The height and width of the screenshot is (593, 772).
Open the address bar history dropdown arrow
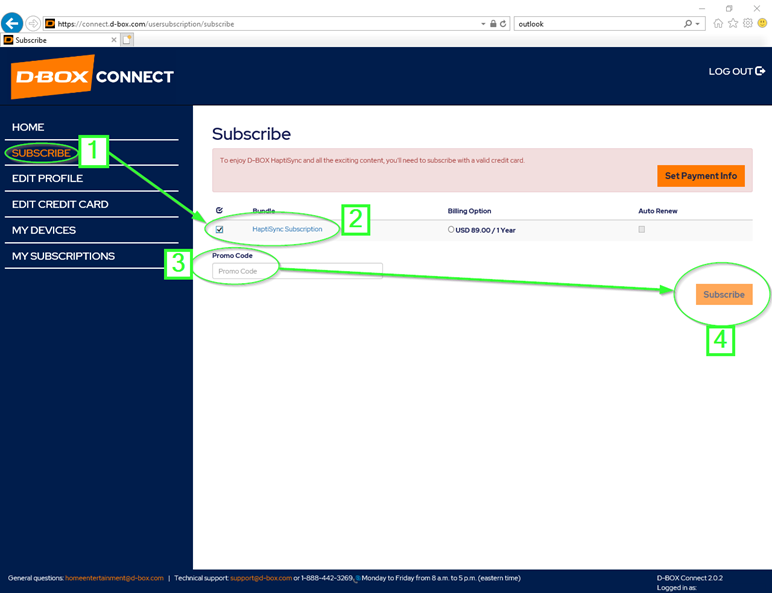[x=483, y=24]
